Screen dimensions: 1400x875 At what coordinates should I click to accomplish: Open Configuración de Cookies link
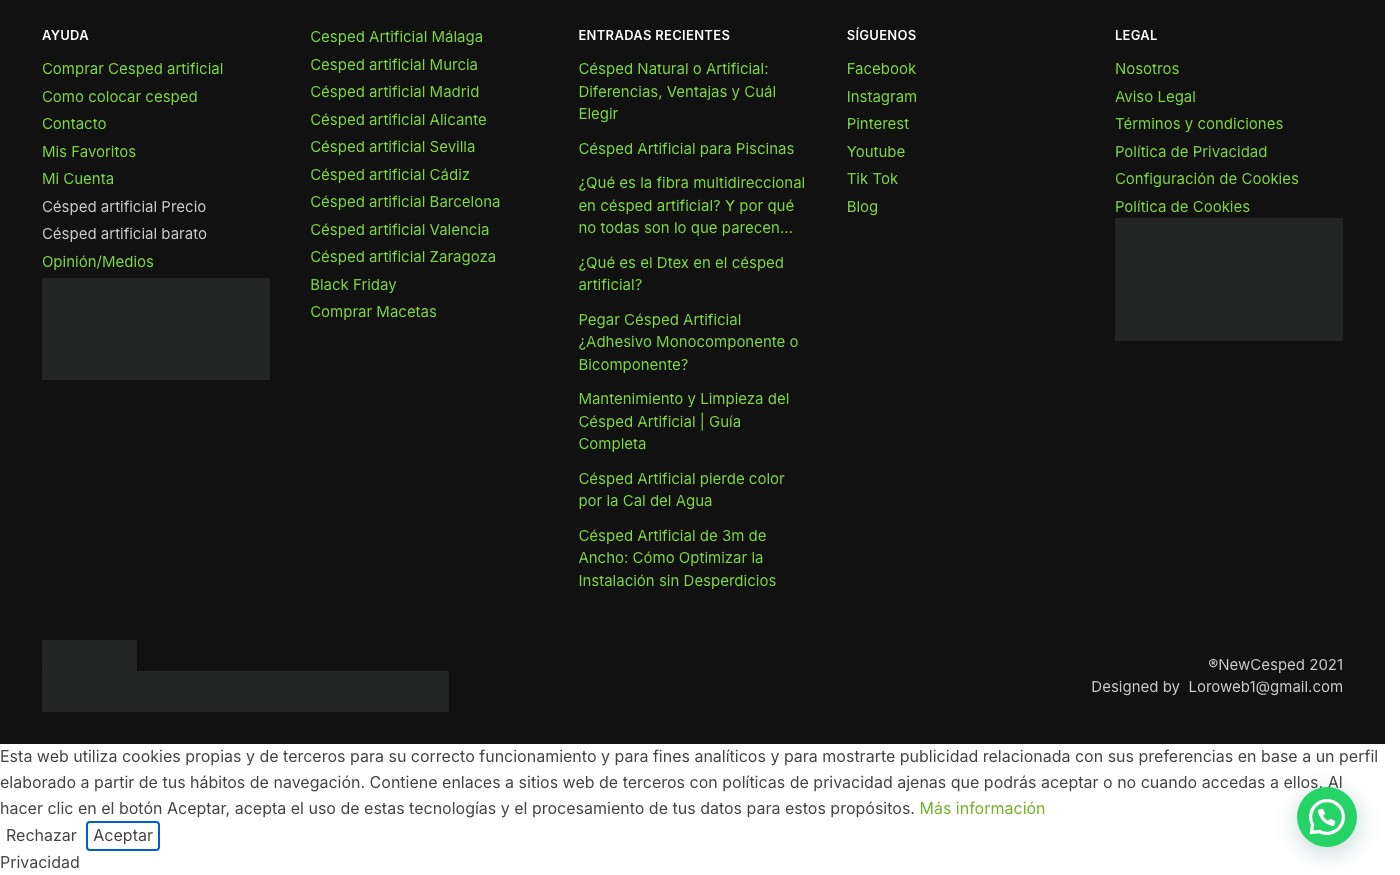pos(1206,179)
